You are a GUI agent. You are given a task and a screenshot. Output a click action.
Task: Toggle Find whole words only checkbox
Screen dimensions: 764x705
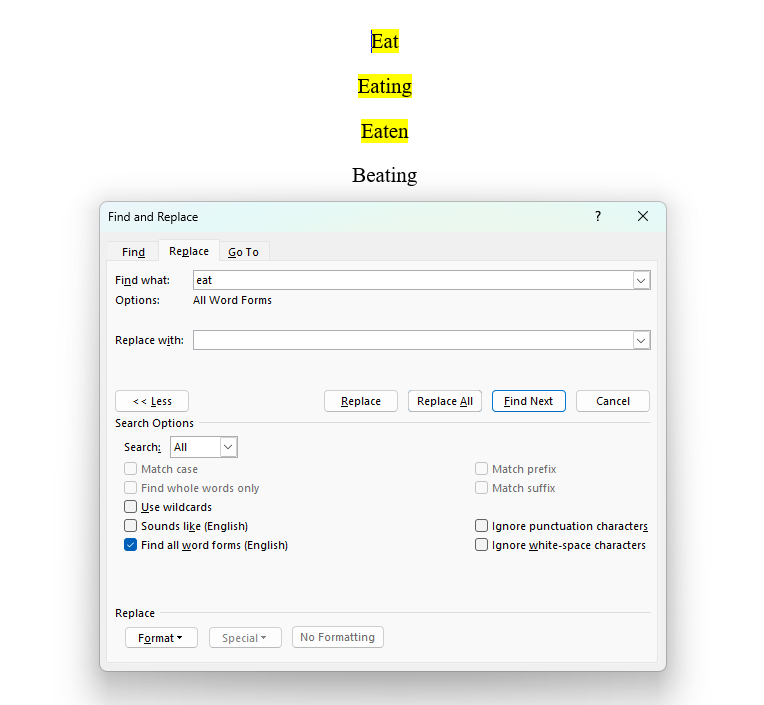131,488
